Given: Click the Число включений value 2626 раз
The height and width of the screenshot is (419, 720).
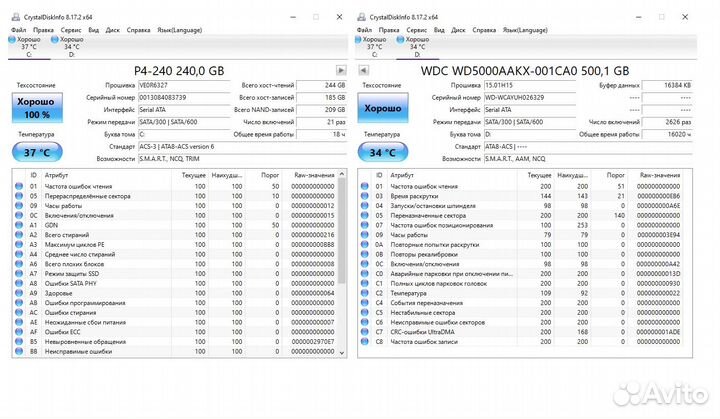Looking at the screenshot, I should 667,122.
